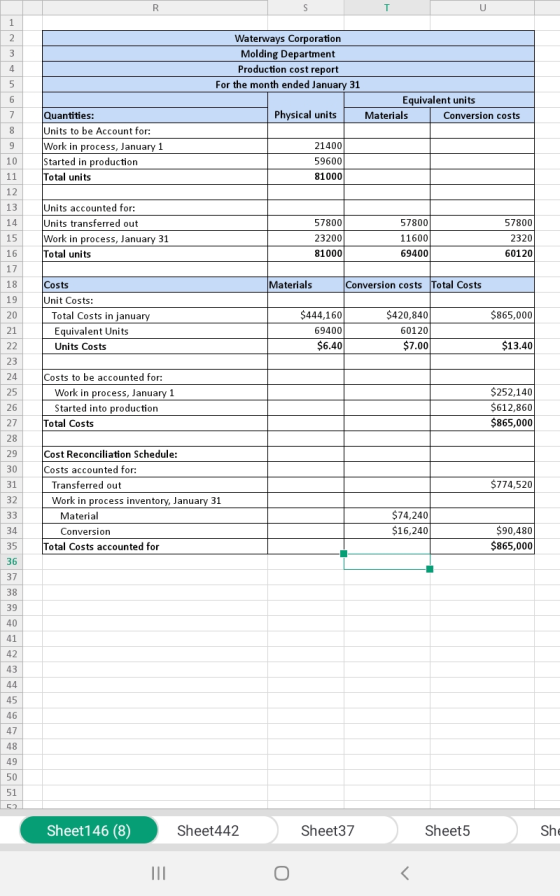Screen dimensions: 560x896
Task: Tap the Android recent apps icon
Action: click(x=158, y=873)
